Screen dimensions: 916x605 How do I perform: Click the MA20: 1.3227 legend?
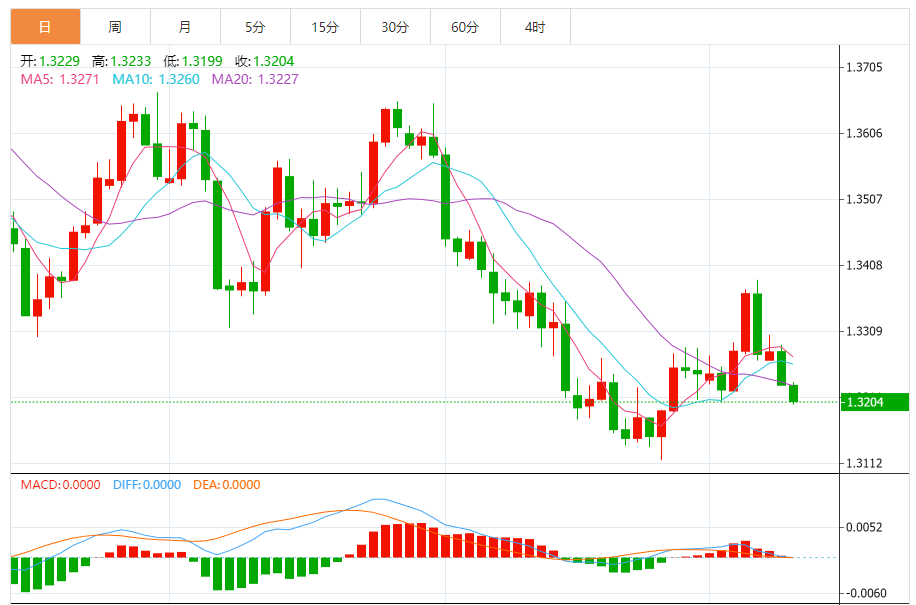pos(255,79)
